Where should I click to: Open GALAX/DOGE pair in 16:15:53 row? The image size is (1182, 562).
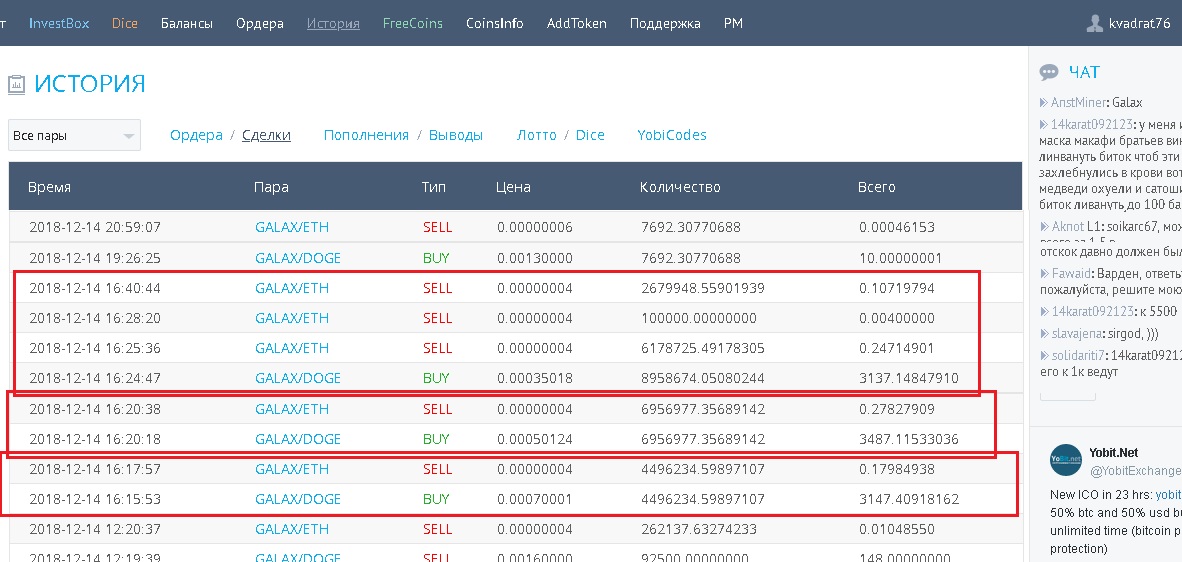click(298, 499)
